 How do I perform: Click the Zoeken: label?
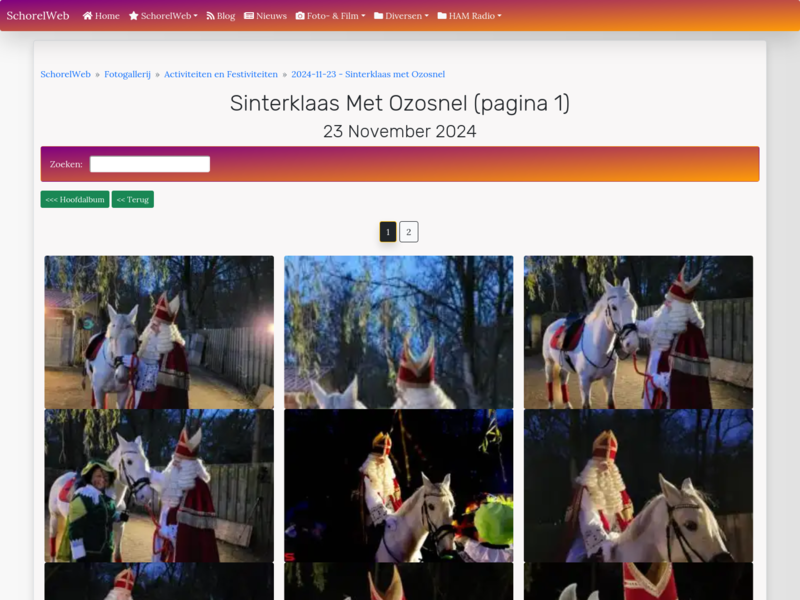(66, 164)
